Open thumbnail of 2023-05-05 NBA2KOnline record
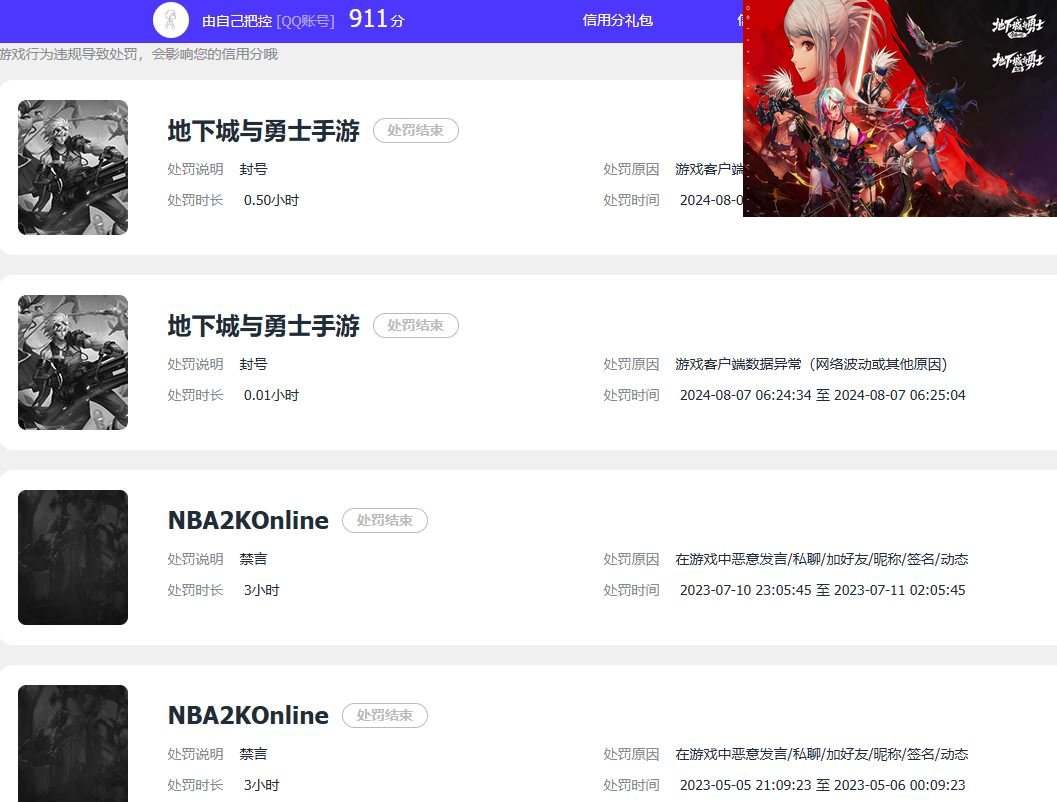Screen dimensions: 1057x802 (x=73, y=743)
